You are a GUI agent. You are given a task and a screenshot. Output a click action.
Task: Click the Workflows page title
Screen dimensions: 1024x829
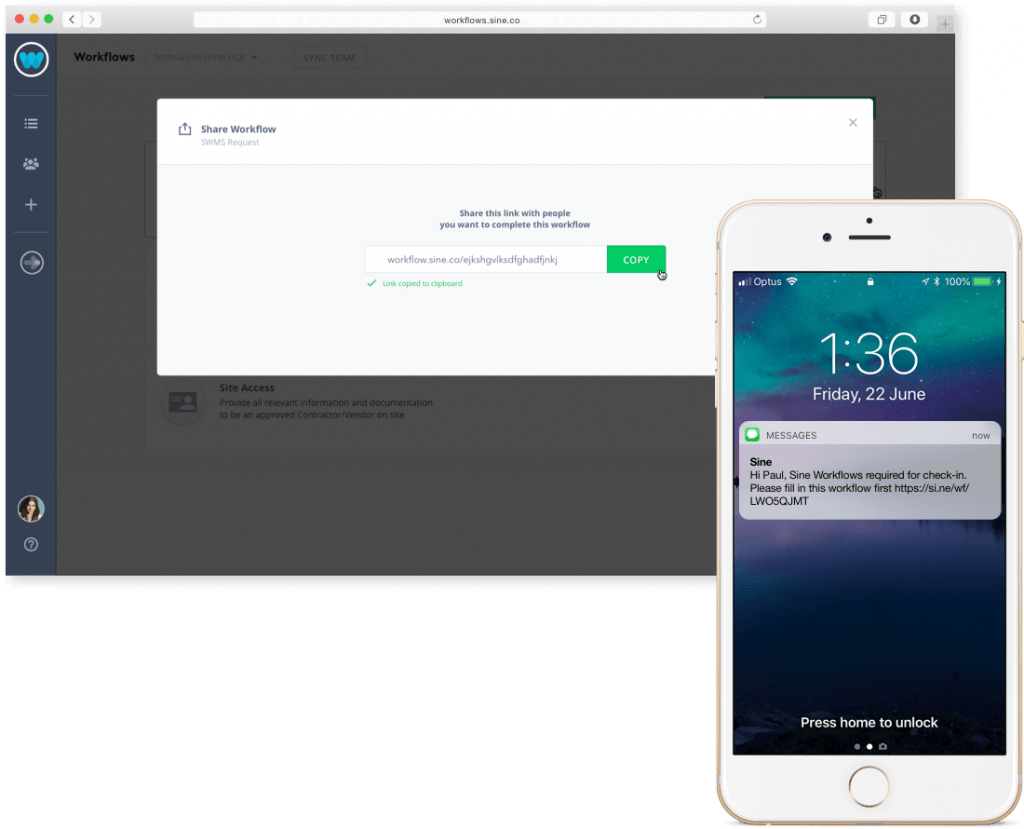pyautogui.click(x=104, y=57)
